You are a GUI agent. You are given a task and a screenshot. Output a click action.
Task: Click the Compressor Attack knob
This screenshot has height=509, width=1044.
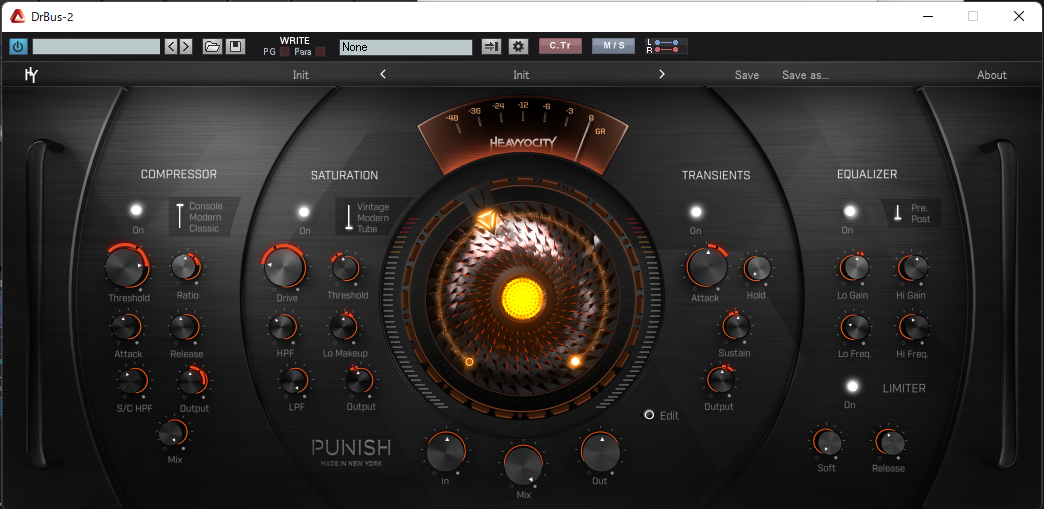[126, 327]
